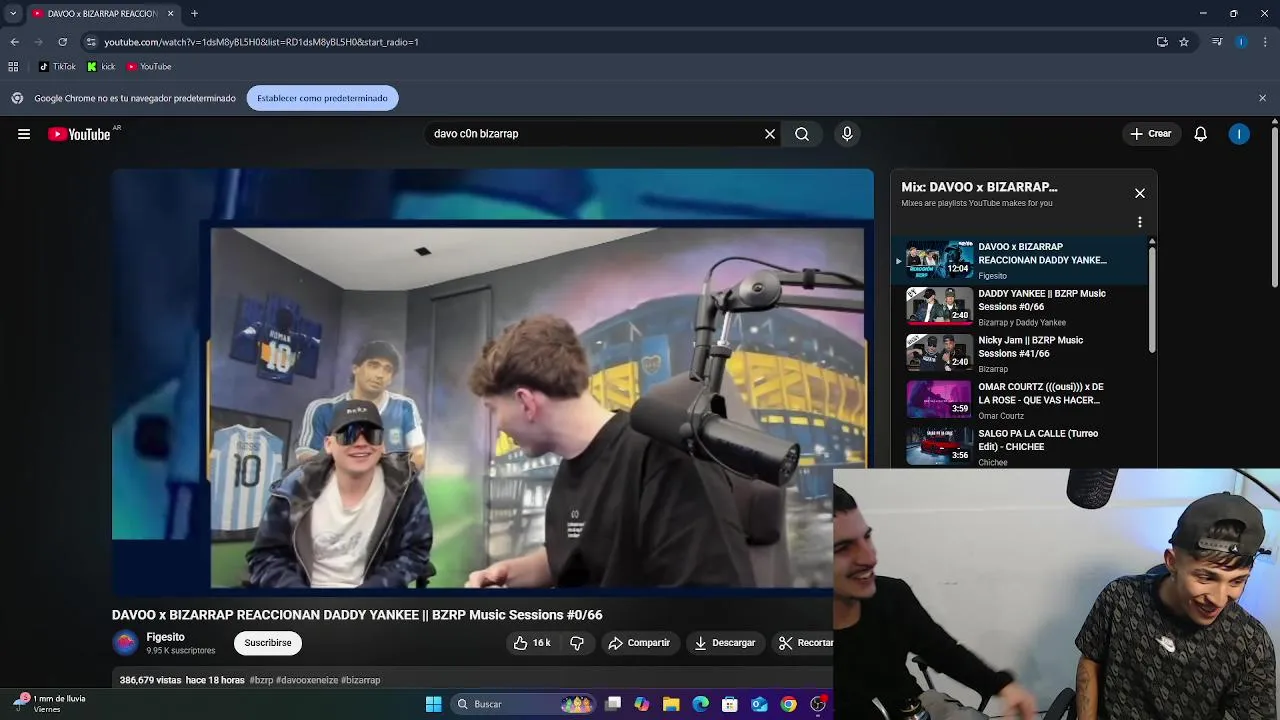Open the Windows Start menu

tap(434, 704)
